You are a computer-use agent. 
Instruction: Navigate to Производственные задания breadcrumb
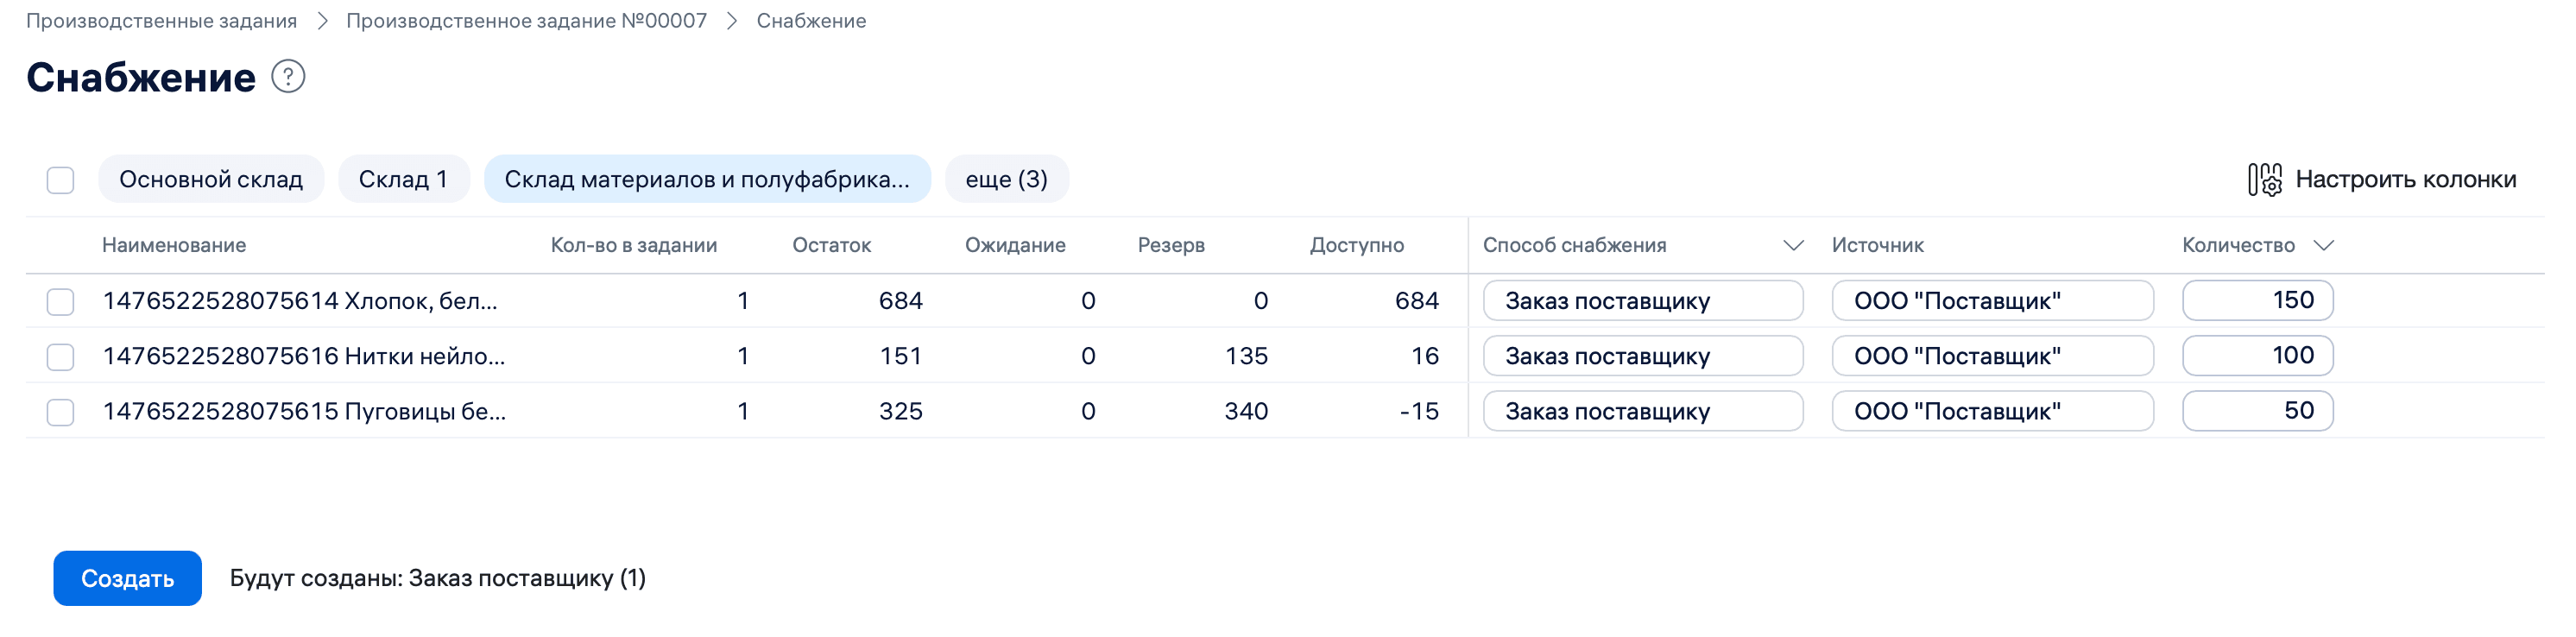tap(164, 20)
